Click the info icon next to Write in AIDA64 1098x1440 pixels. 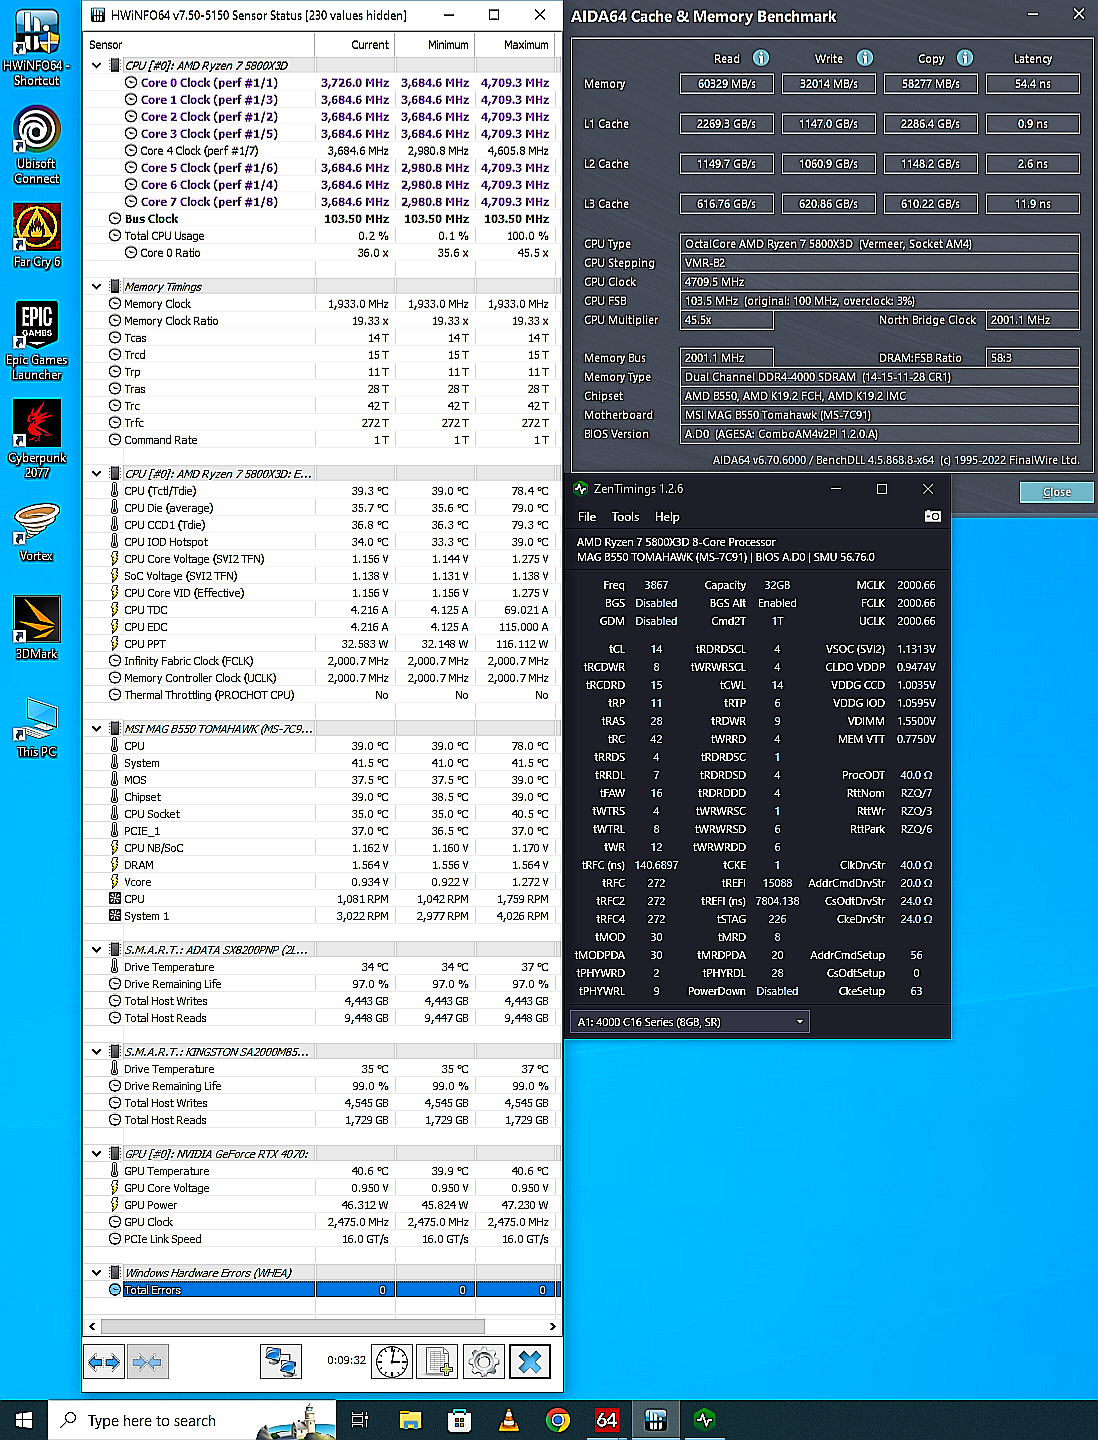click(865, 58)
